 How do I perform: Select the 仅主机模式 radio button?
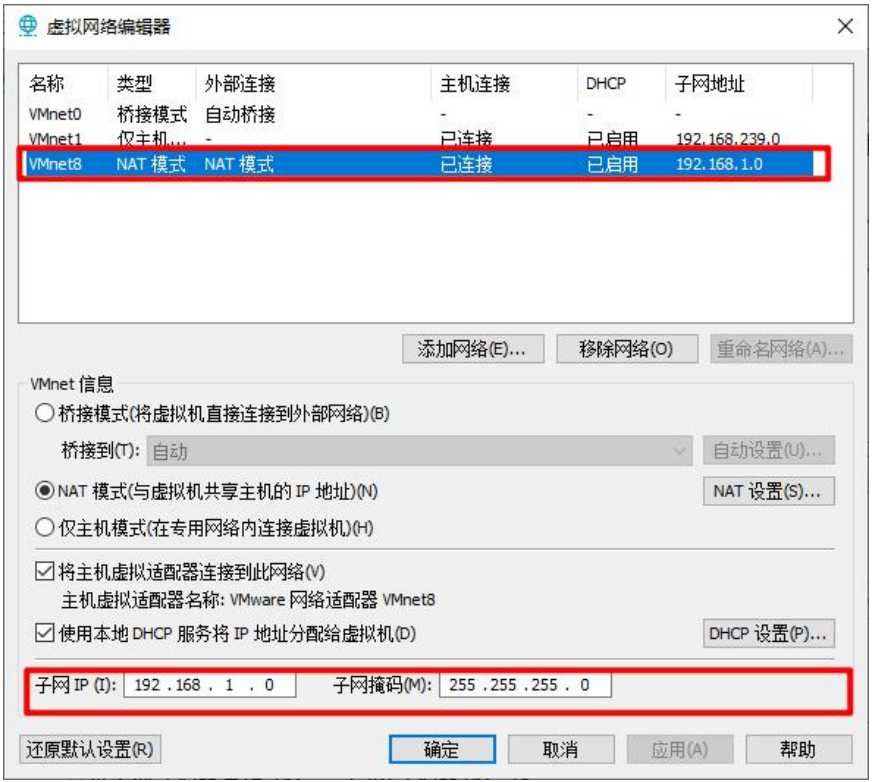tap(45, 527)
